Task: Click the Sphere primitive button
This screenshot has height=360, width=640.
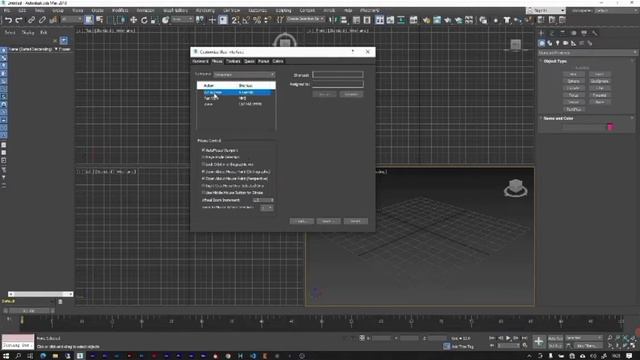Action: click(573, 81)
